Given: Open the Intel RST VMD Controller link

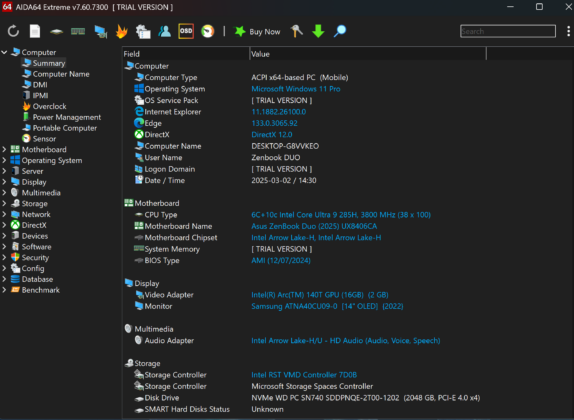Looking at the screenshot, I should (304, 375).
